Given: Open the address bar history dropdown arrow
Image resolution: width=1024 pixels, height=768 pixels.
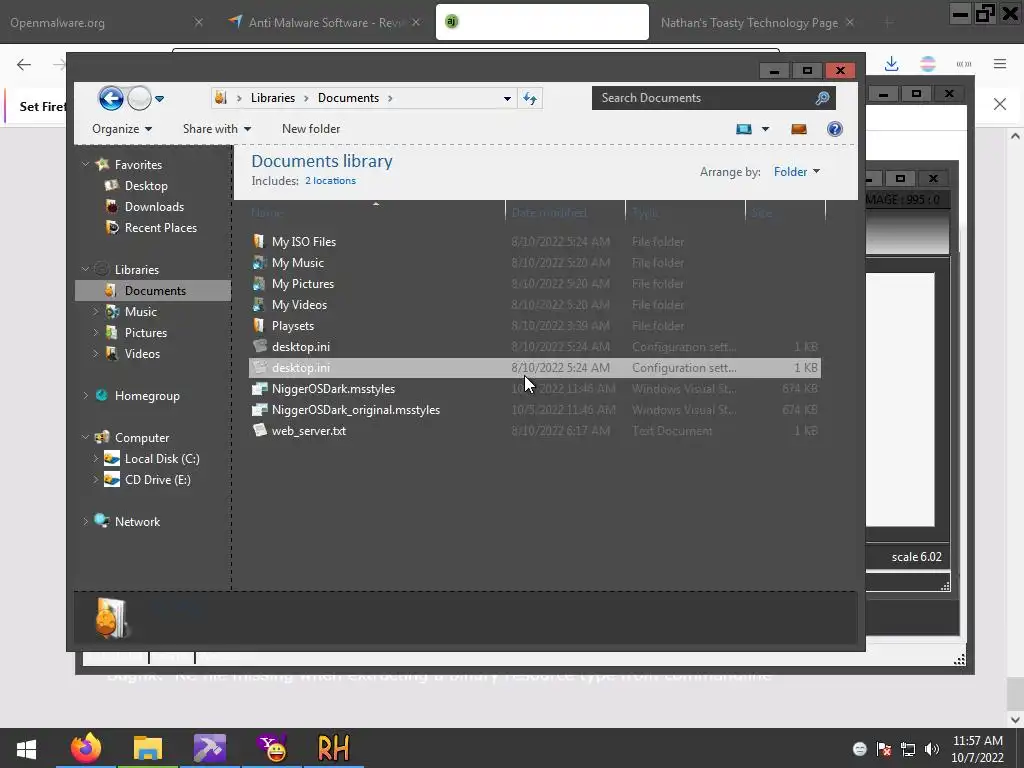Looking at the screenshot, I should (x=507, y=99).
